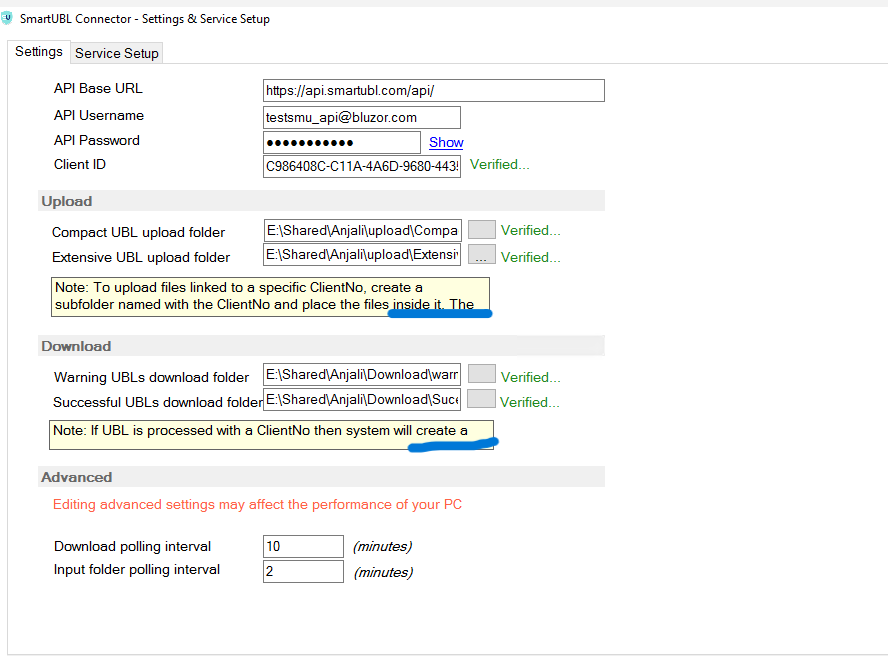Edit the Input folder polling interval value
The width and height of the screenshot is (888, 672).
tap(303, 571)
